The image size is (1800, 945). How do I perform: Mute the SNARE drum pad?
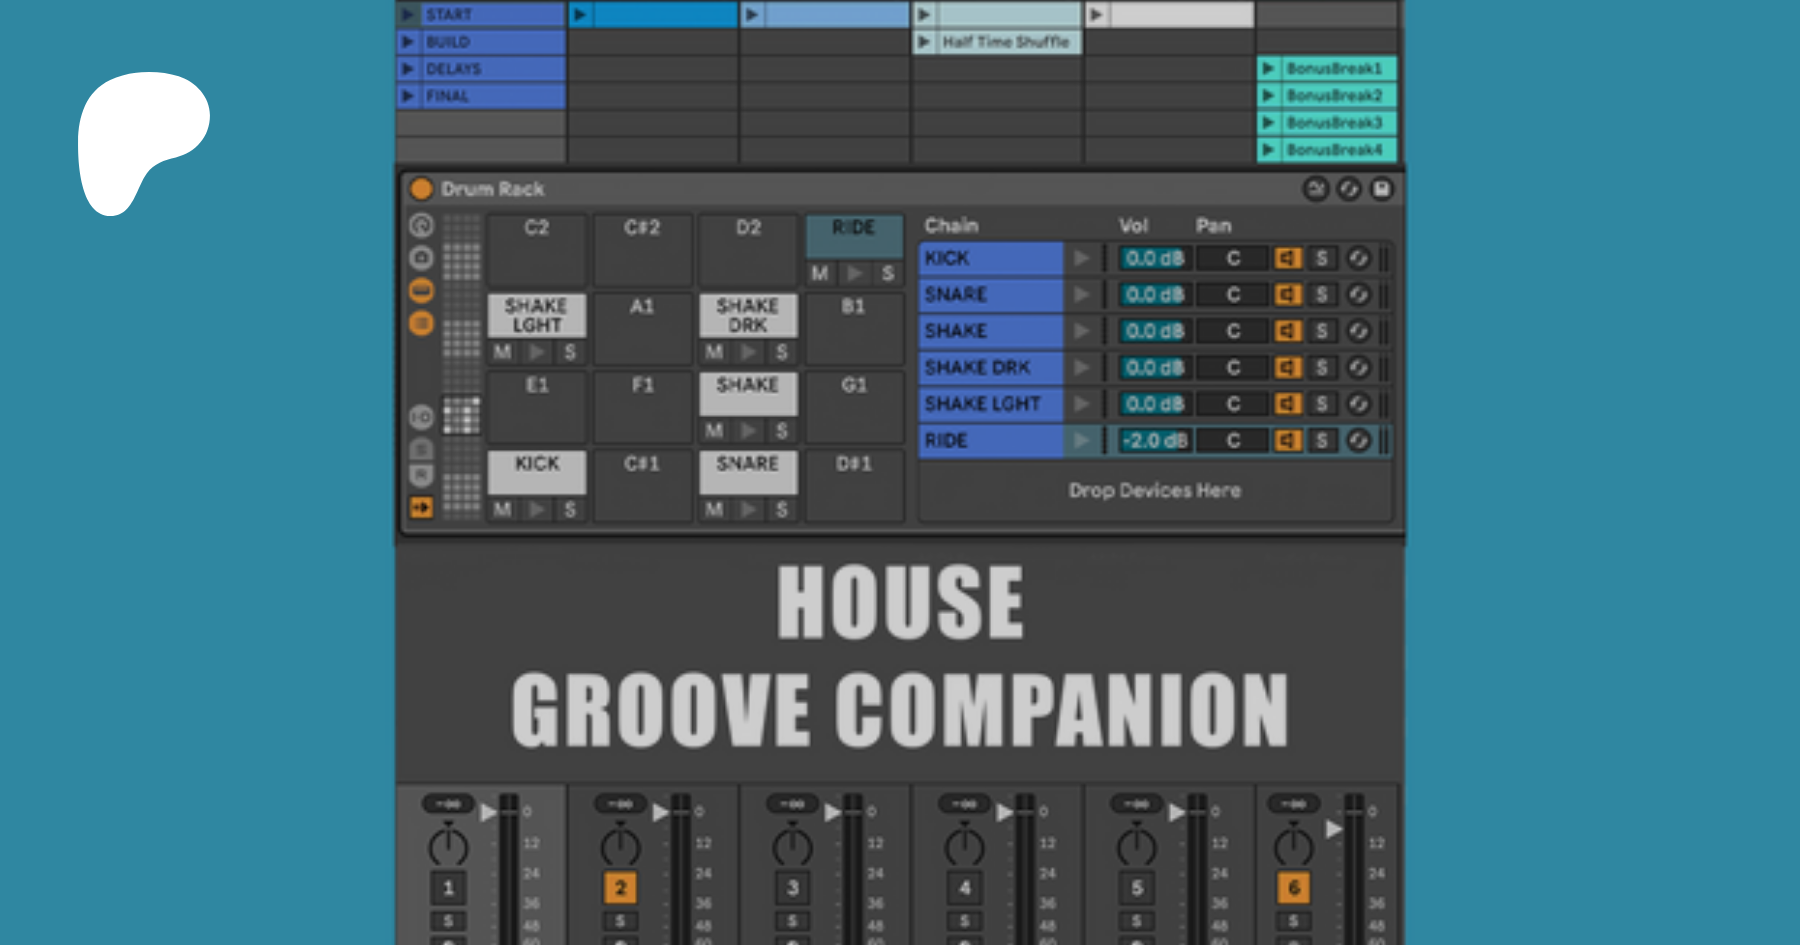(x=714, y=509)
